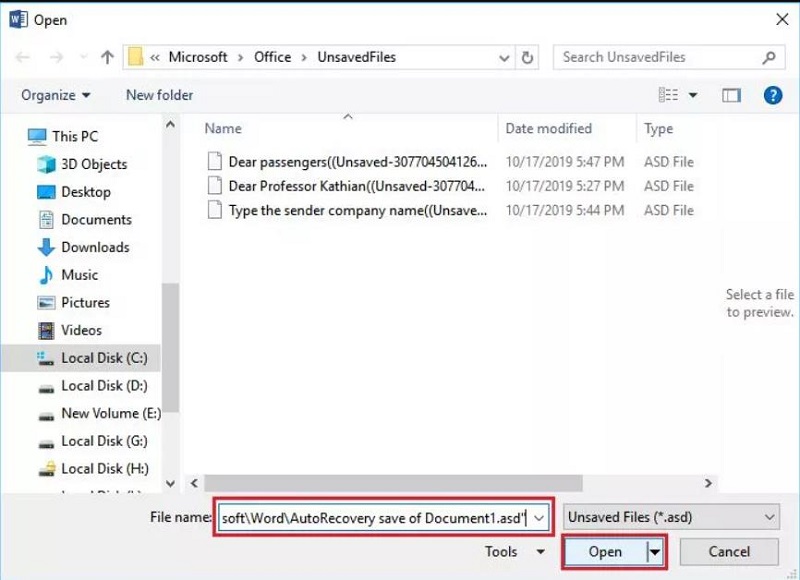The width and height of the screenshot is (800, 580).
Task: Open the Unsaved Files (*.asd) file type dropdown
Action: (670, 517)
